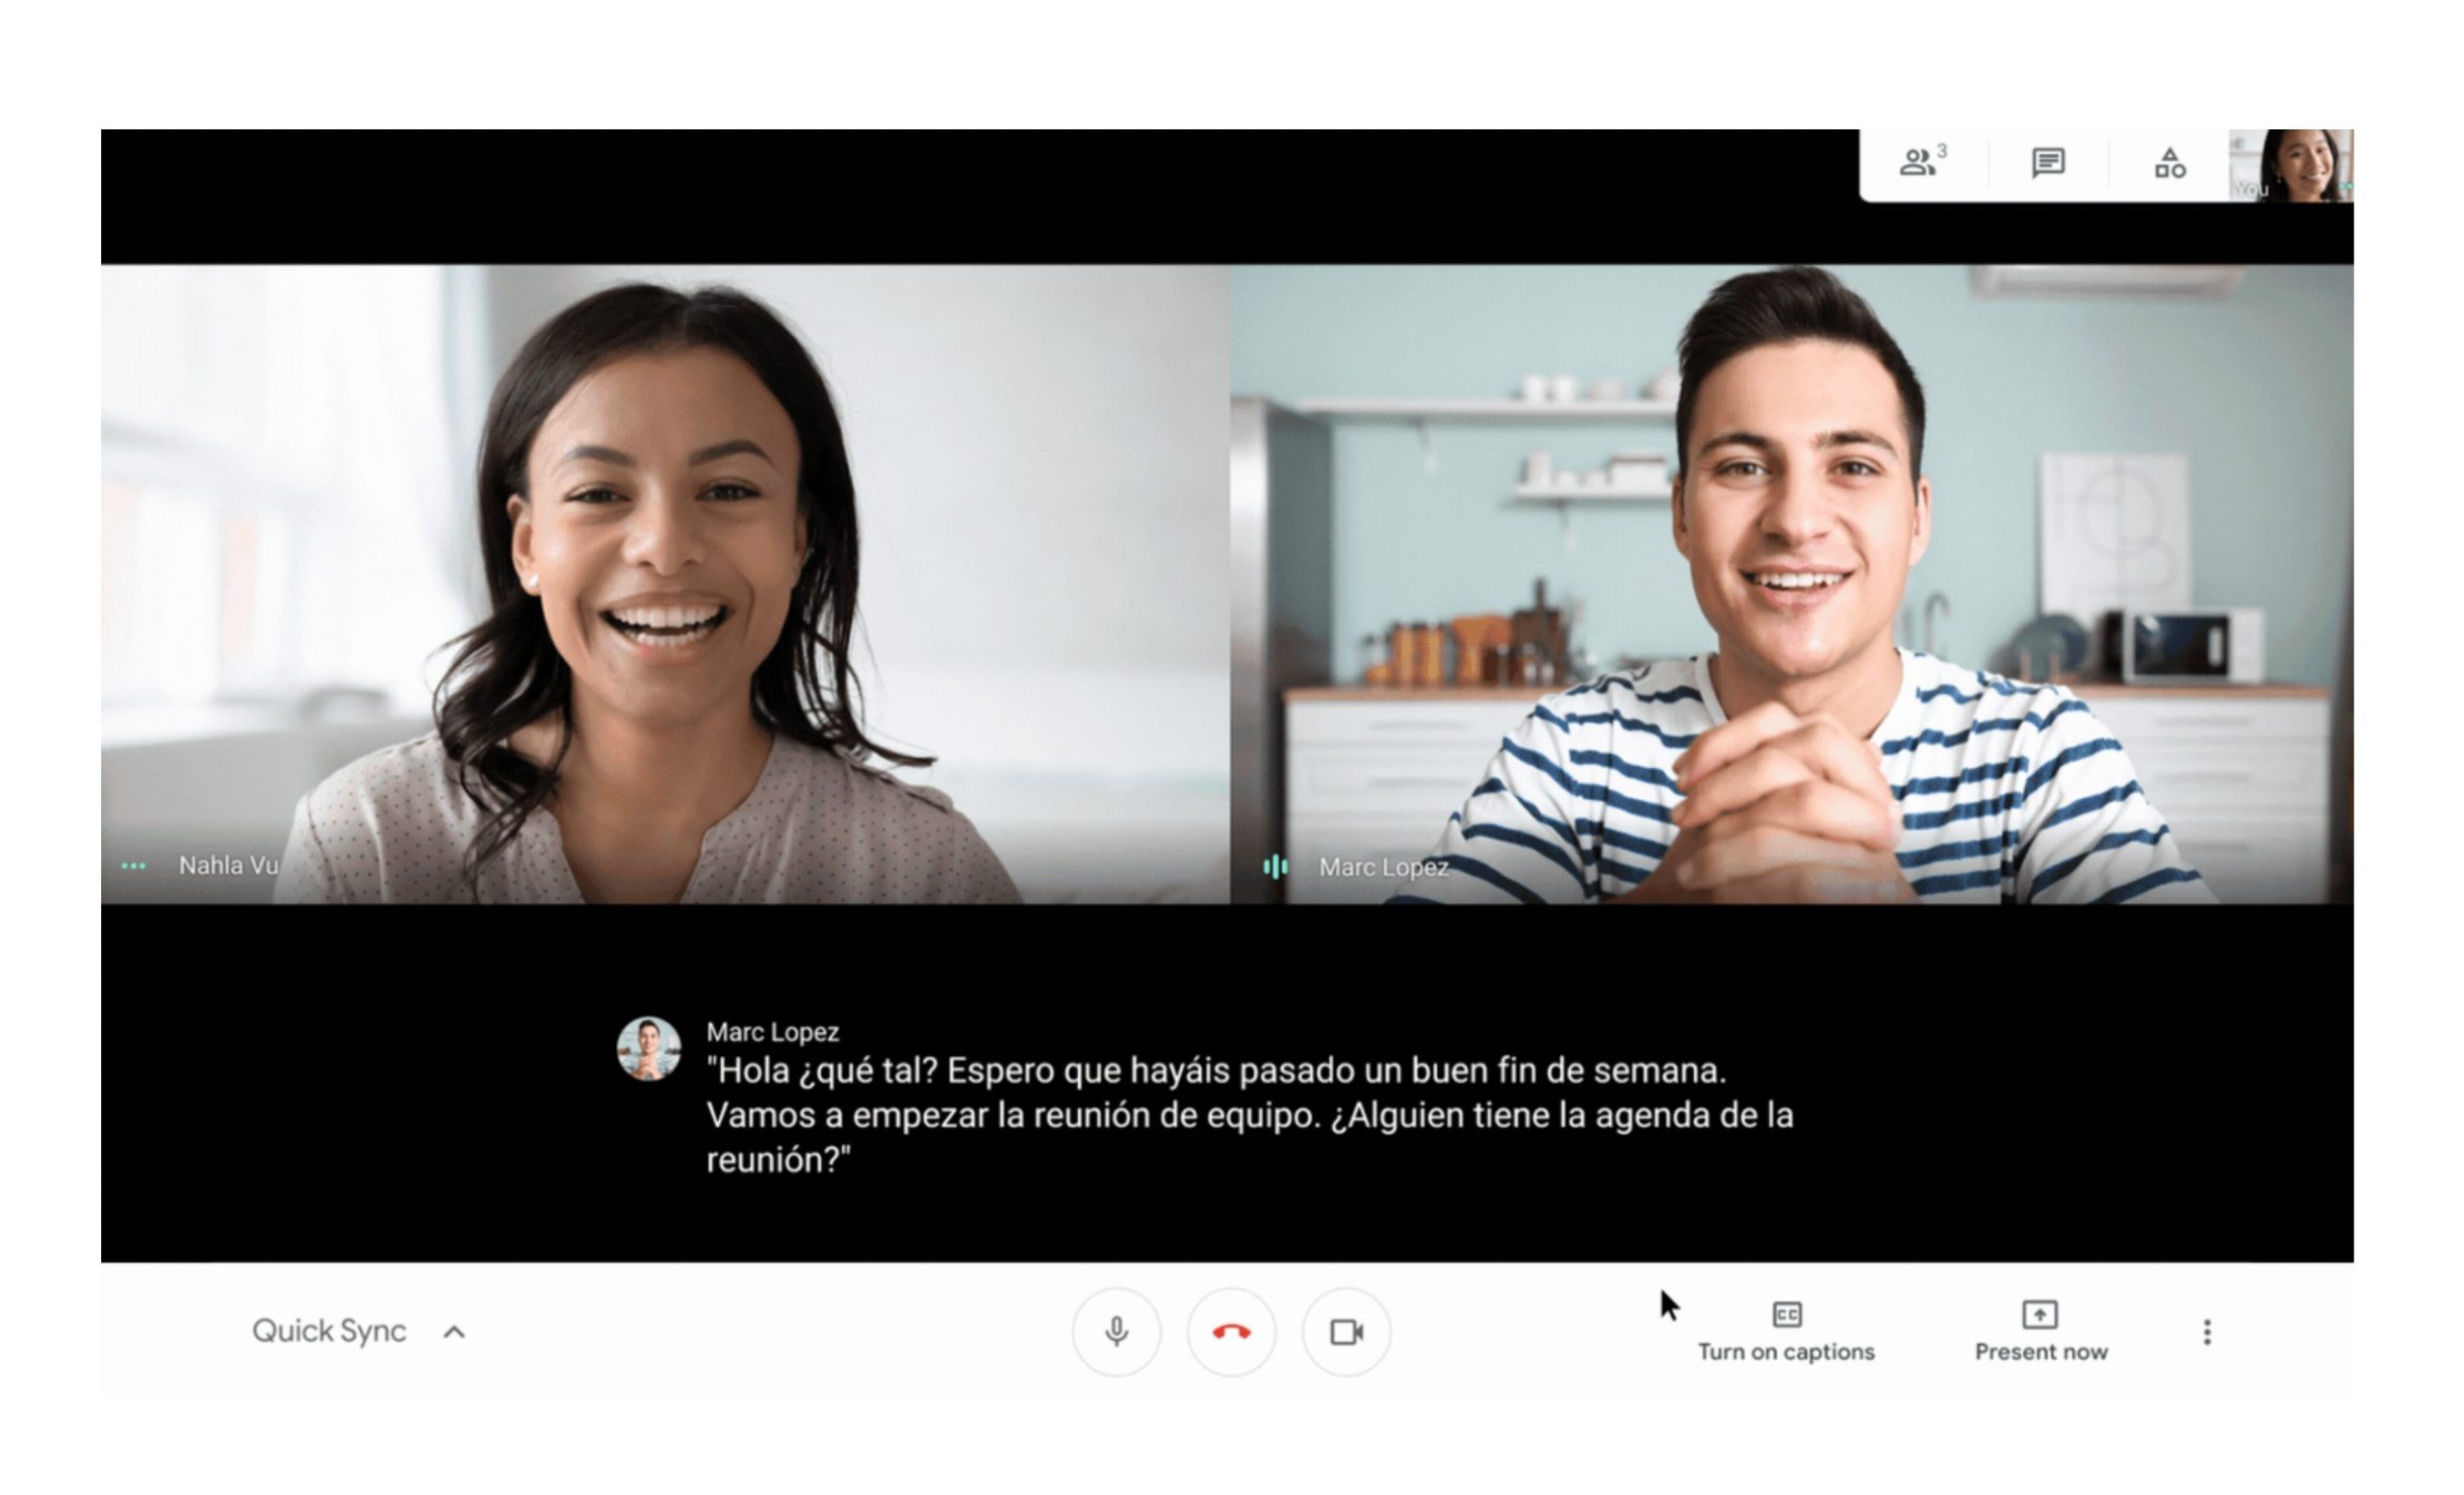Click the participants icon showing 3
The height and width of the screenshot is (1495, 2464).
tap(1918, 159)
